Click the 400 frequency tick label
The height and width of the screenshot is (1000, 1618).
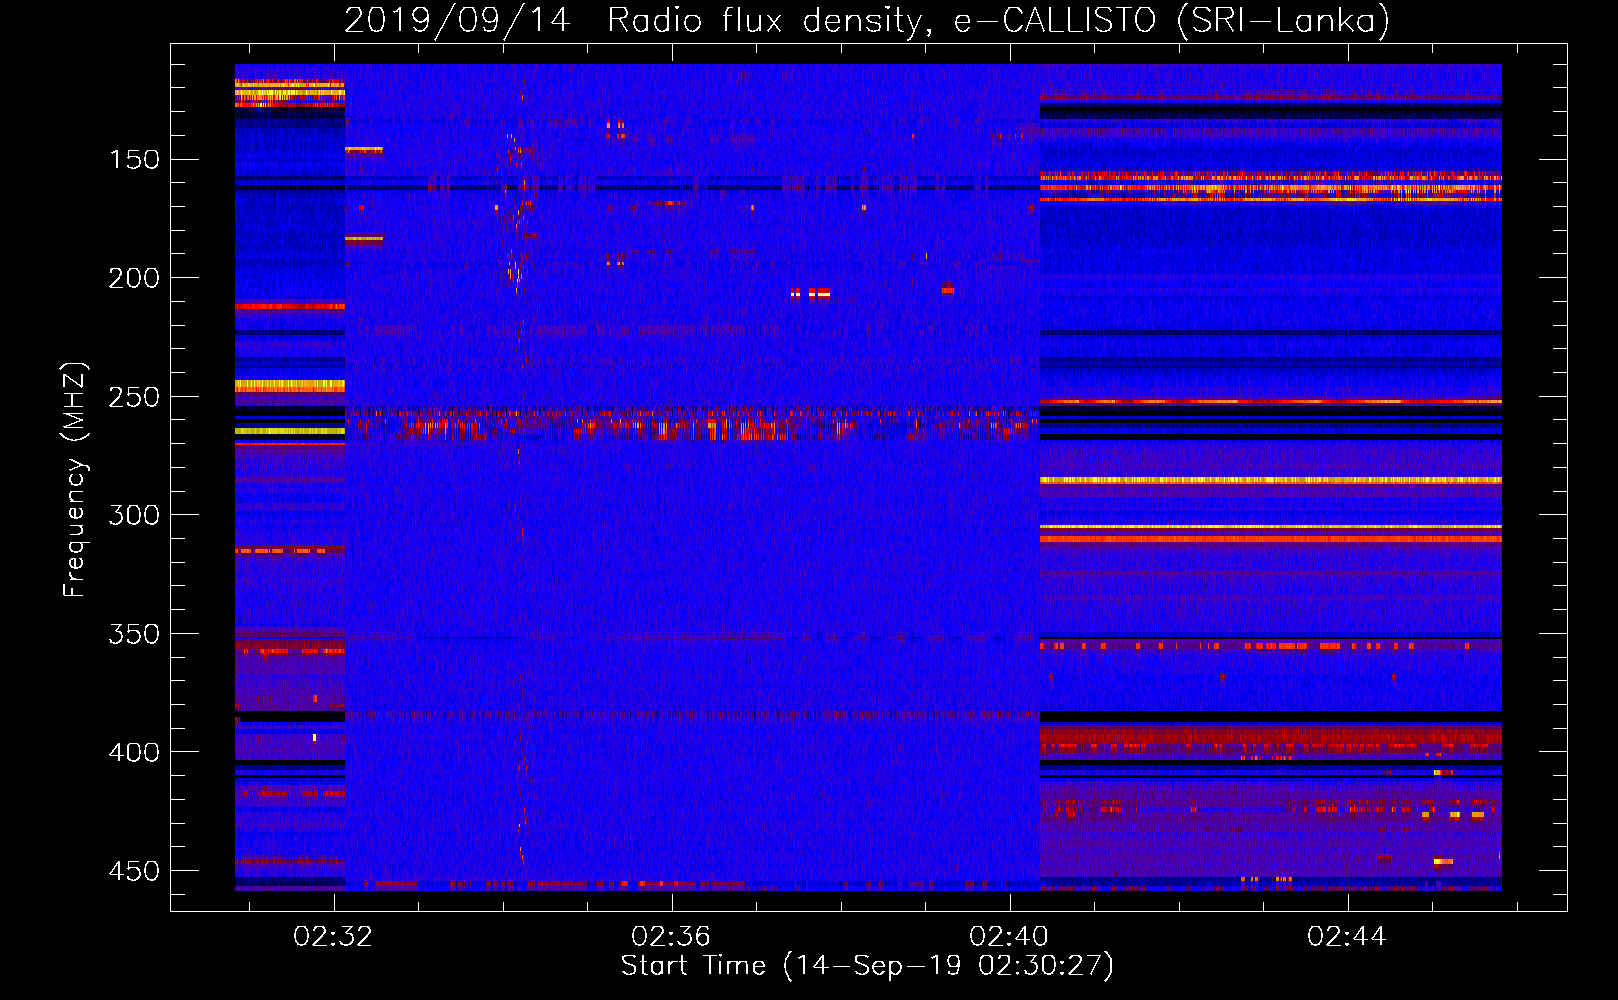[134, 752]
